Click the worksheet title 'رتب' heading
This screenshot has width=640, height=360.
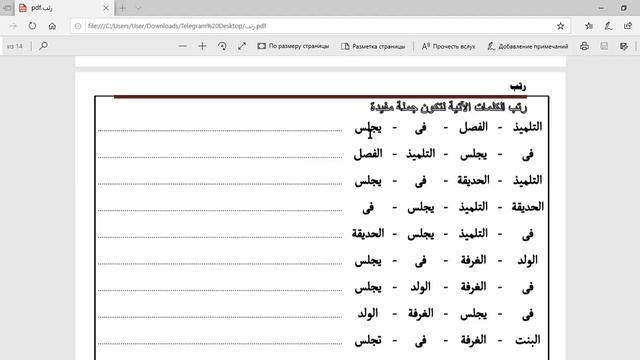[x=518, y=86]
